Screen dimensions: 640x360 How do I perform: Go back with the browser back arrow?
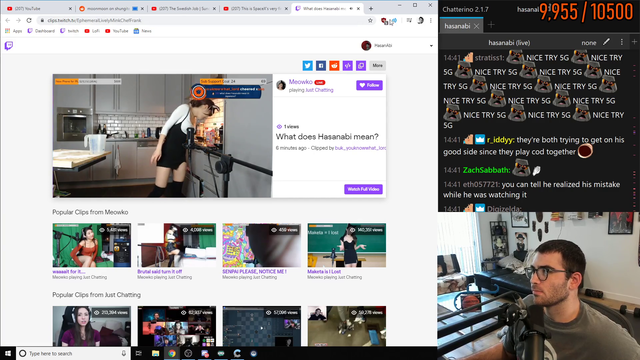pyautogui.click(x=7, y=20)
